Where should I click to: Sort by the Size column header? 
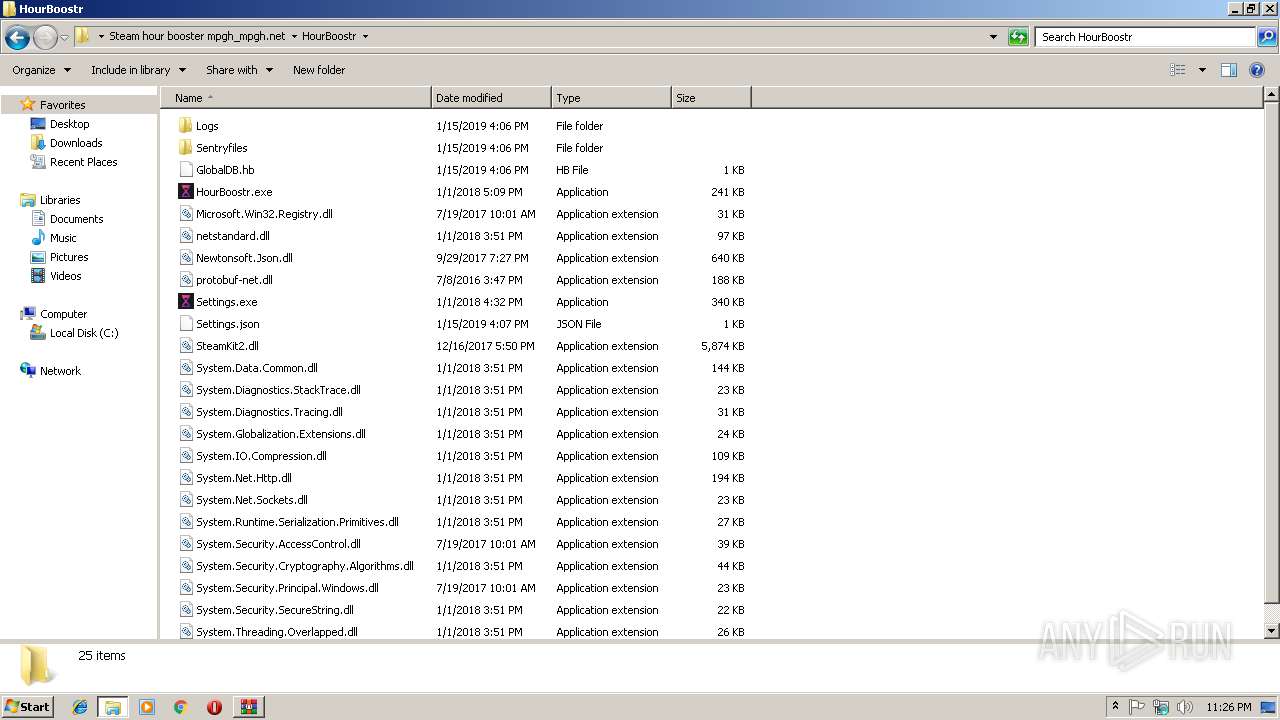click(711, 98)
